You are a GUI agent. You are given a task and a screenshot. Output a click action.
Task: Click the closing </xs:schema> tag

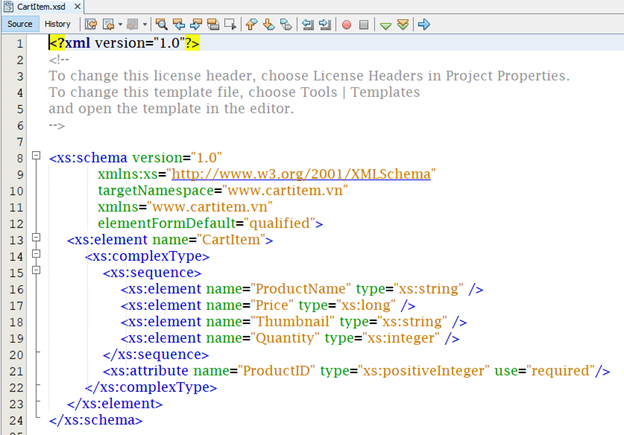[96, 420]
